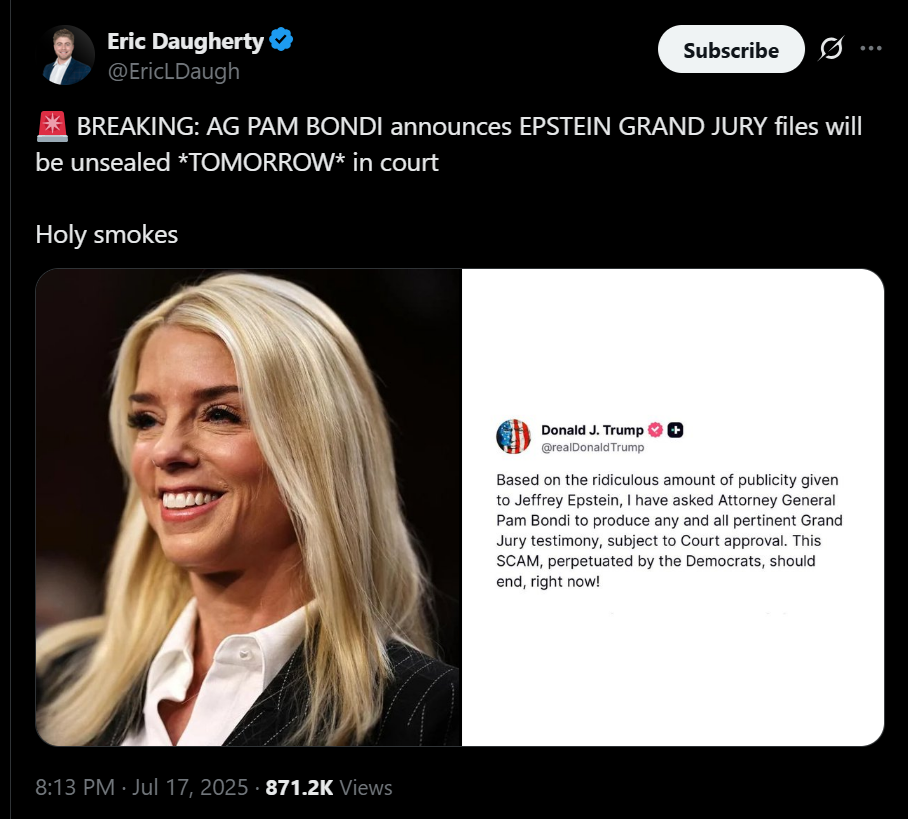Viewport: 908px width, 819px height.
Task: Open the blonde woman photo thumbnail
Action: coord(248,507)
